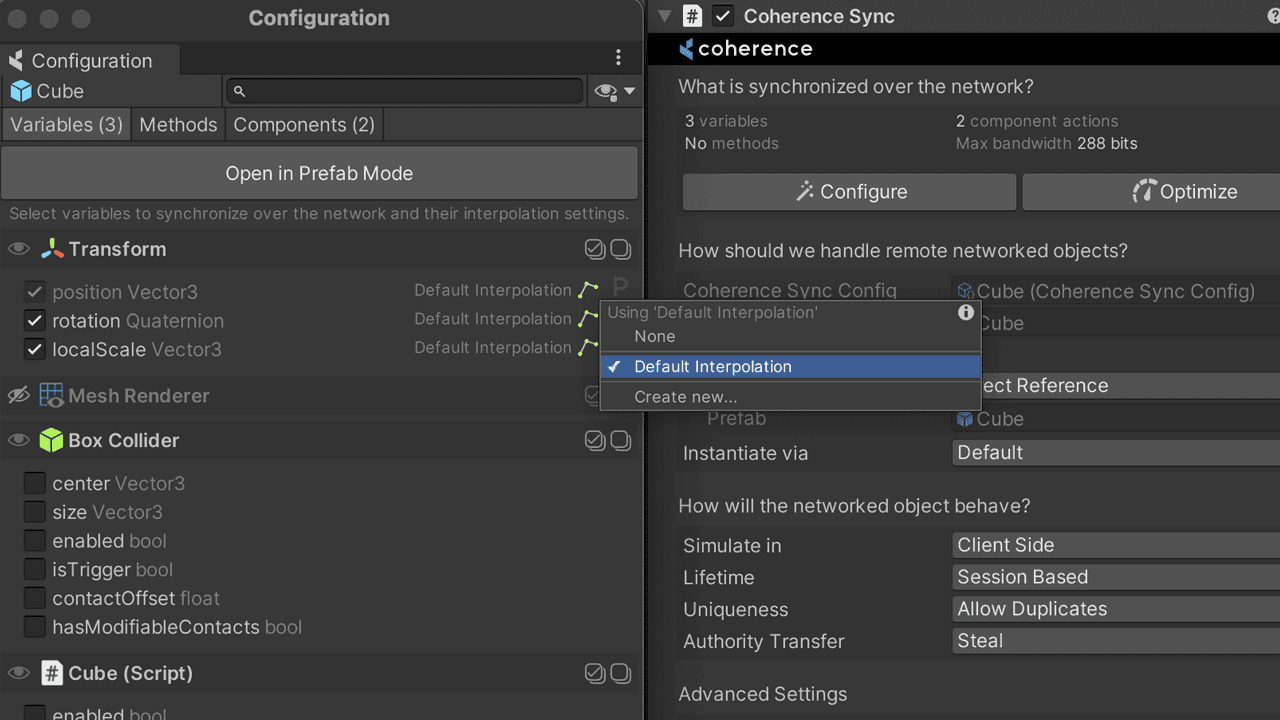
Task: Open the eye visibility filter dropdown
Action: (x=615, y=91)
